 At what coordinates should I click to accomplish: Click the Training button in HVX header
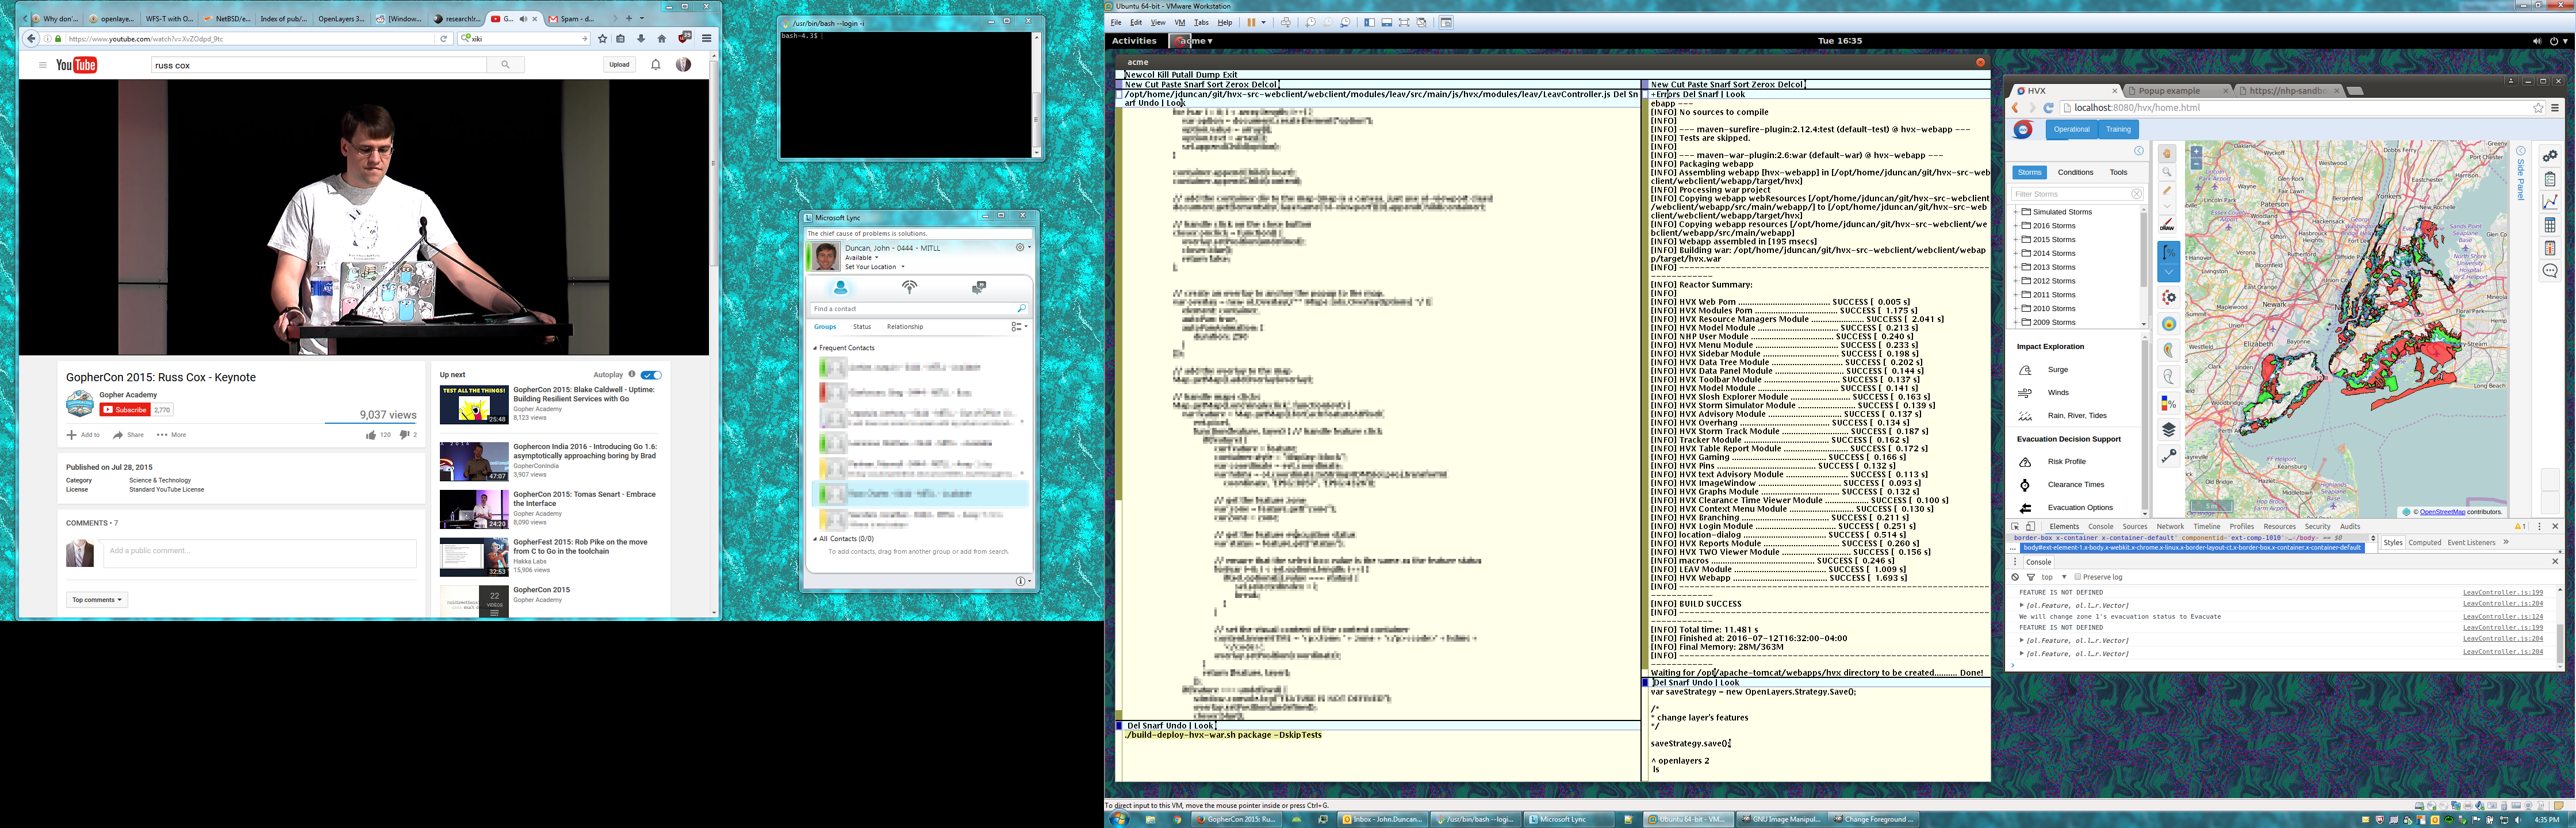click(2118, 129)
